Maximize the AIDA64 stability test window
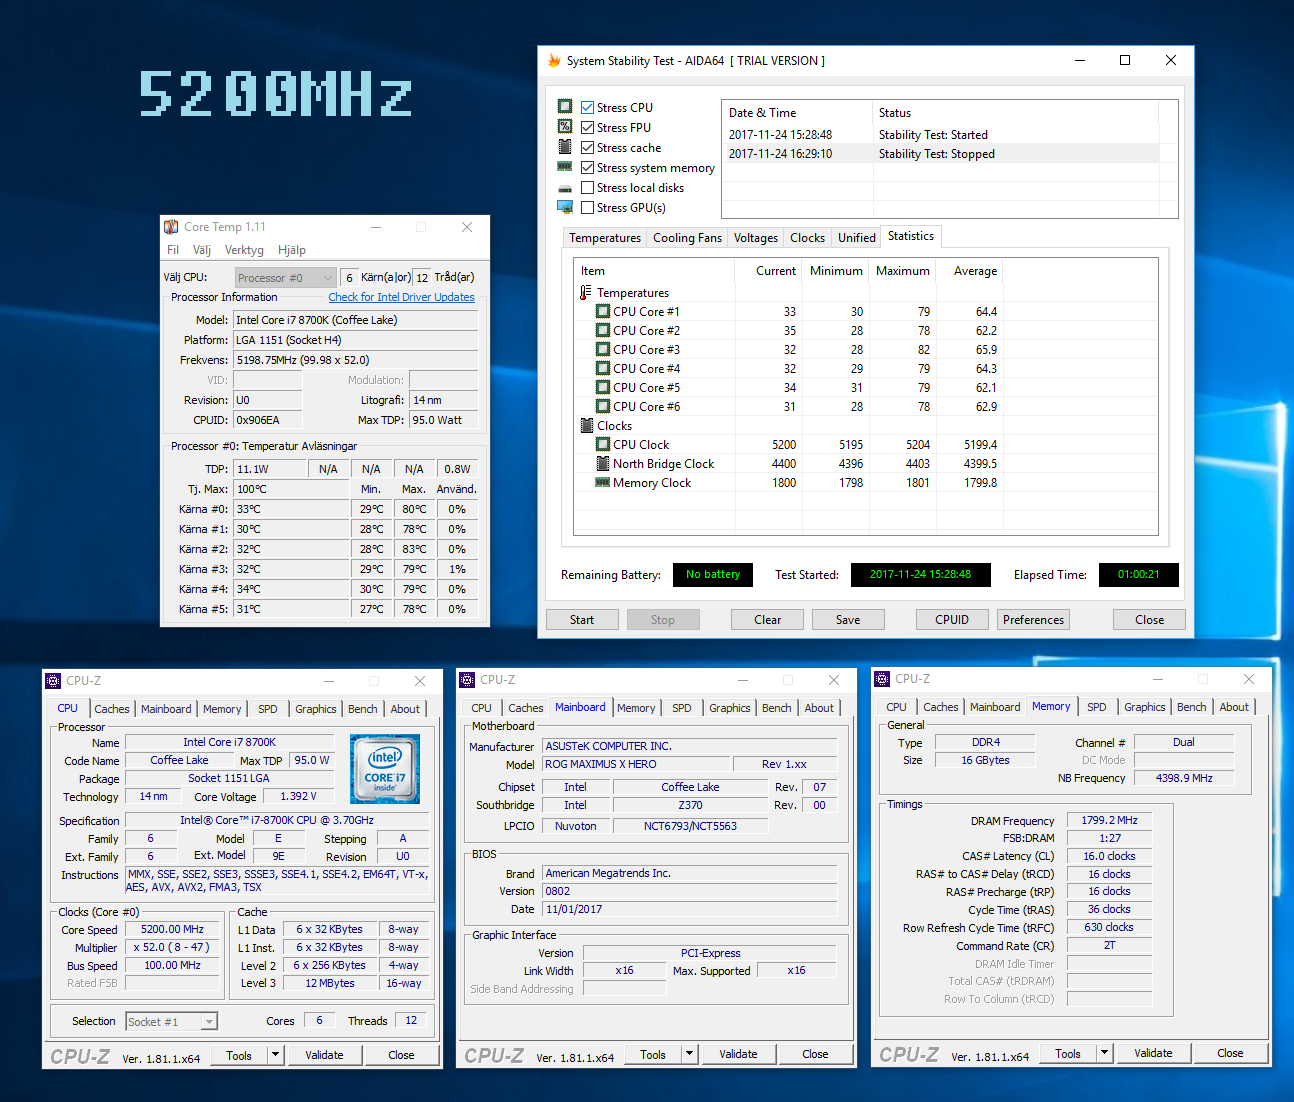Image resolution: width=1294 pixels, height=1102 pixels. (x=1125, y=61)
